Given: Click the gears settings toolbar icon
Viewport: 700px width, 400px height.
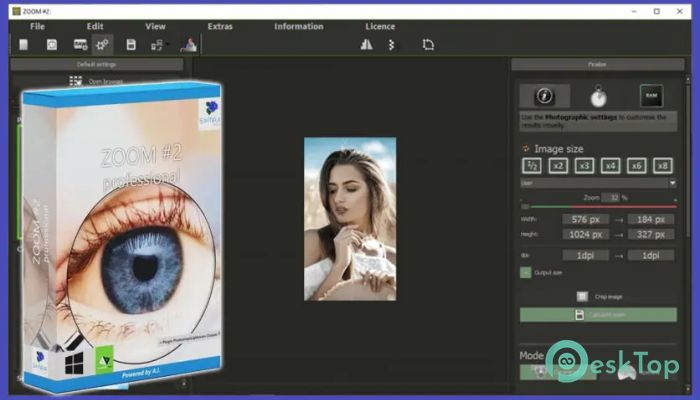Looking at the screenshot, I should (x=103, y=45).
